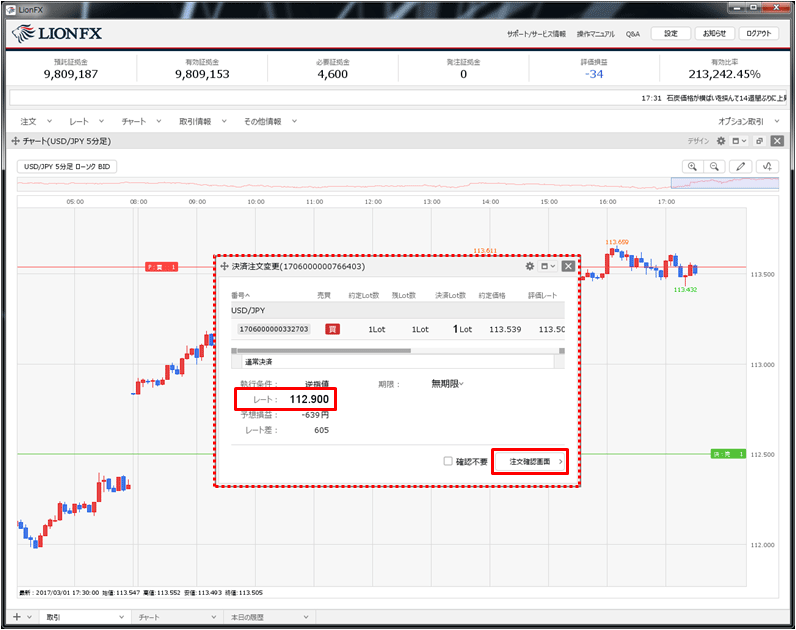Click the move handle of the chart panel

(15, 141)
